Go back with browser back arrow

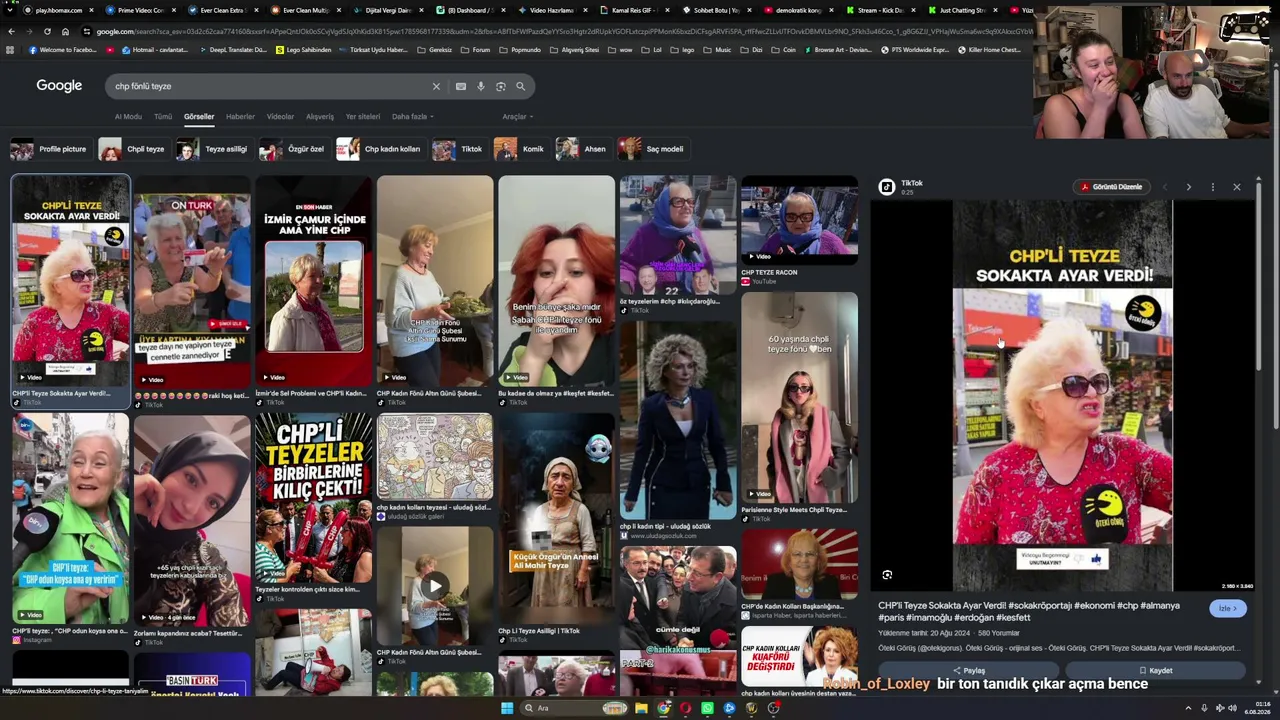11,31
